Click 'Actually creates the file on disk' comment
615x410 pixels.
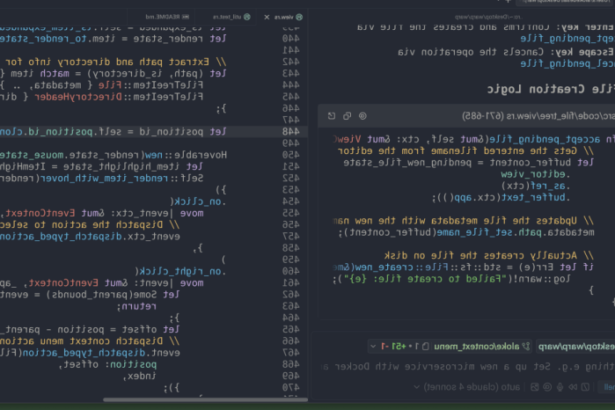pyautogui.click(x=489, y=255)
